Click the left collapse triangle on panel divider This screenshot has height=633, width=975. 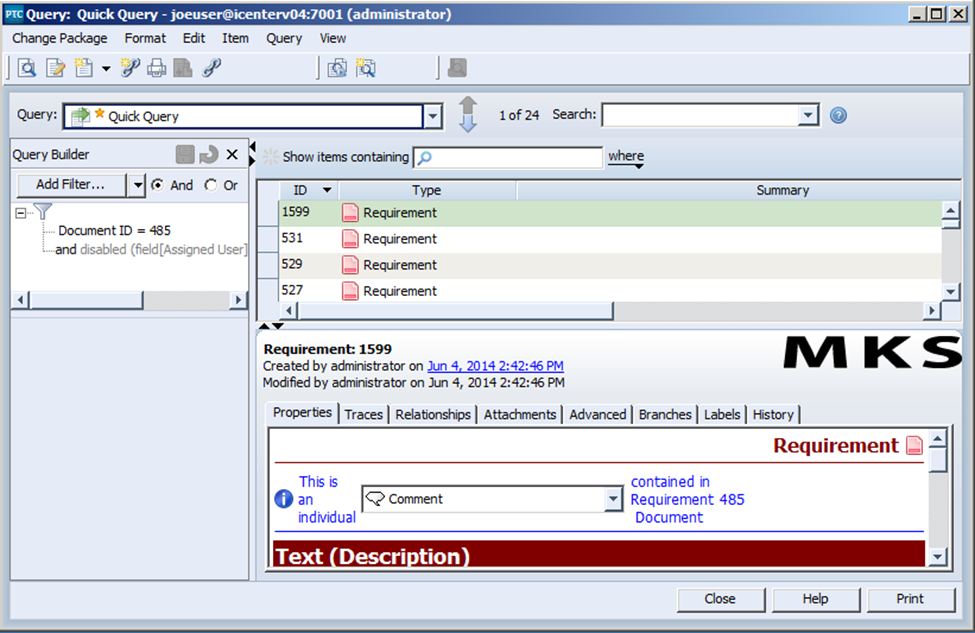[252, 146]
